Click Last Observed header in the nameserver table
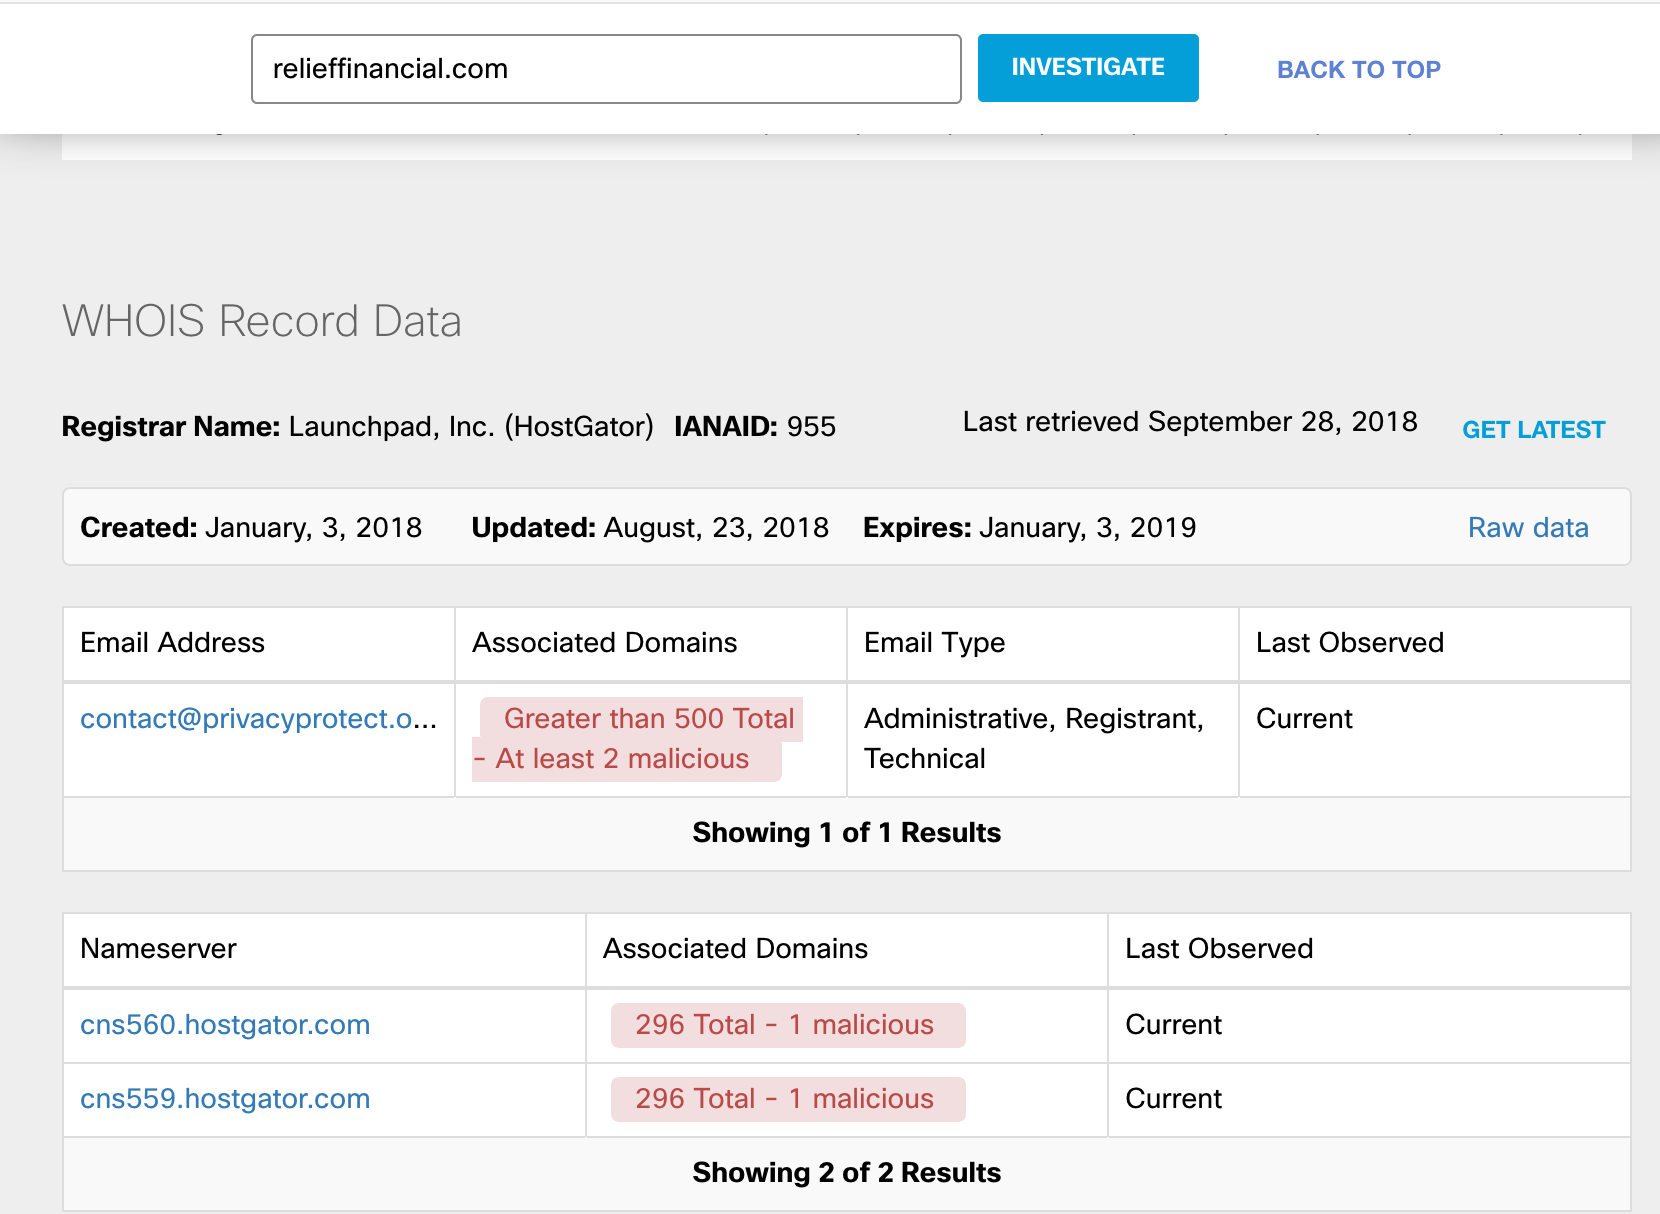The image size is (1660, 1214). tap(1218, 949)
